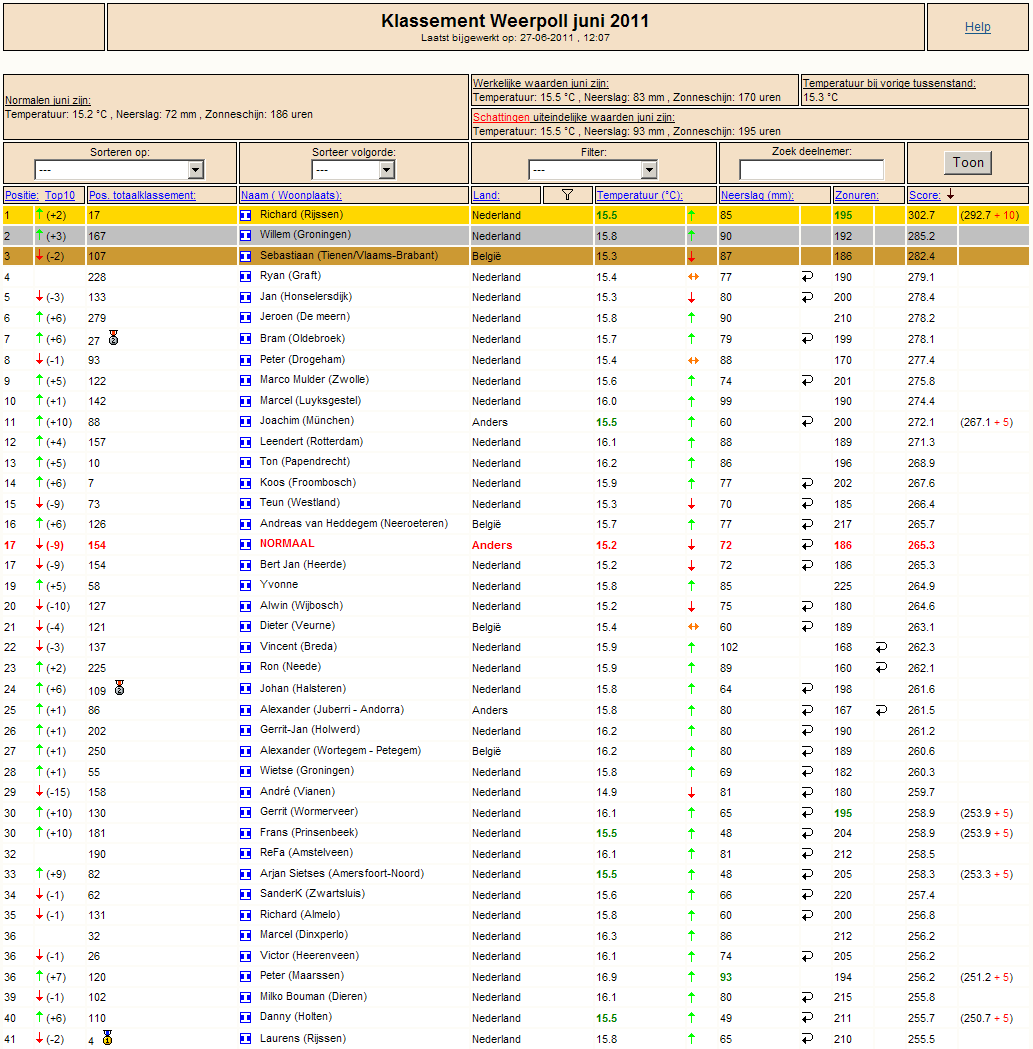Click the Top10 link

(x=60, y=195)
